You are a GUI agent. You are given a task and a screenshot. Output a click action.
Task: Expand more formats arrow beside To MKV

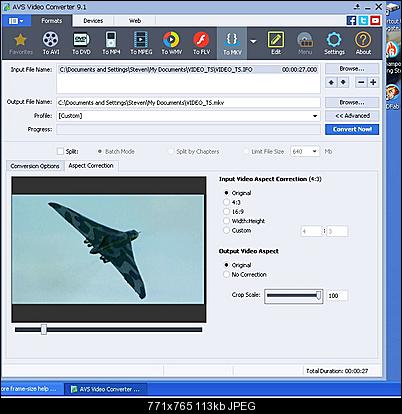[x=253, y=42]
